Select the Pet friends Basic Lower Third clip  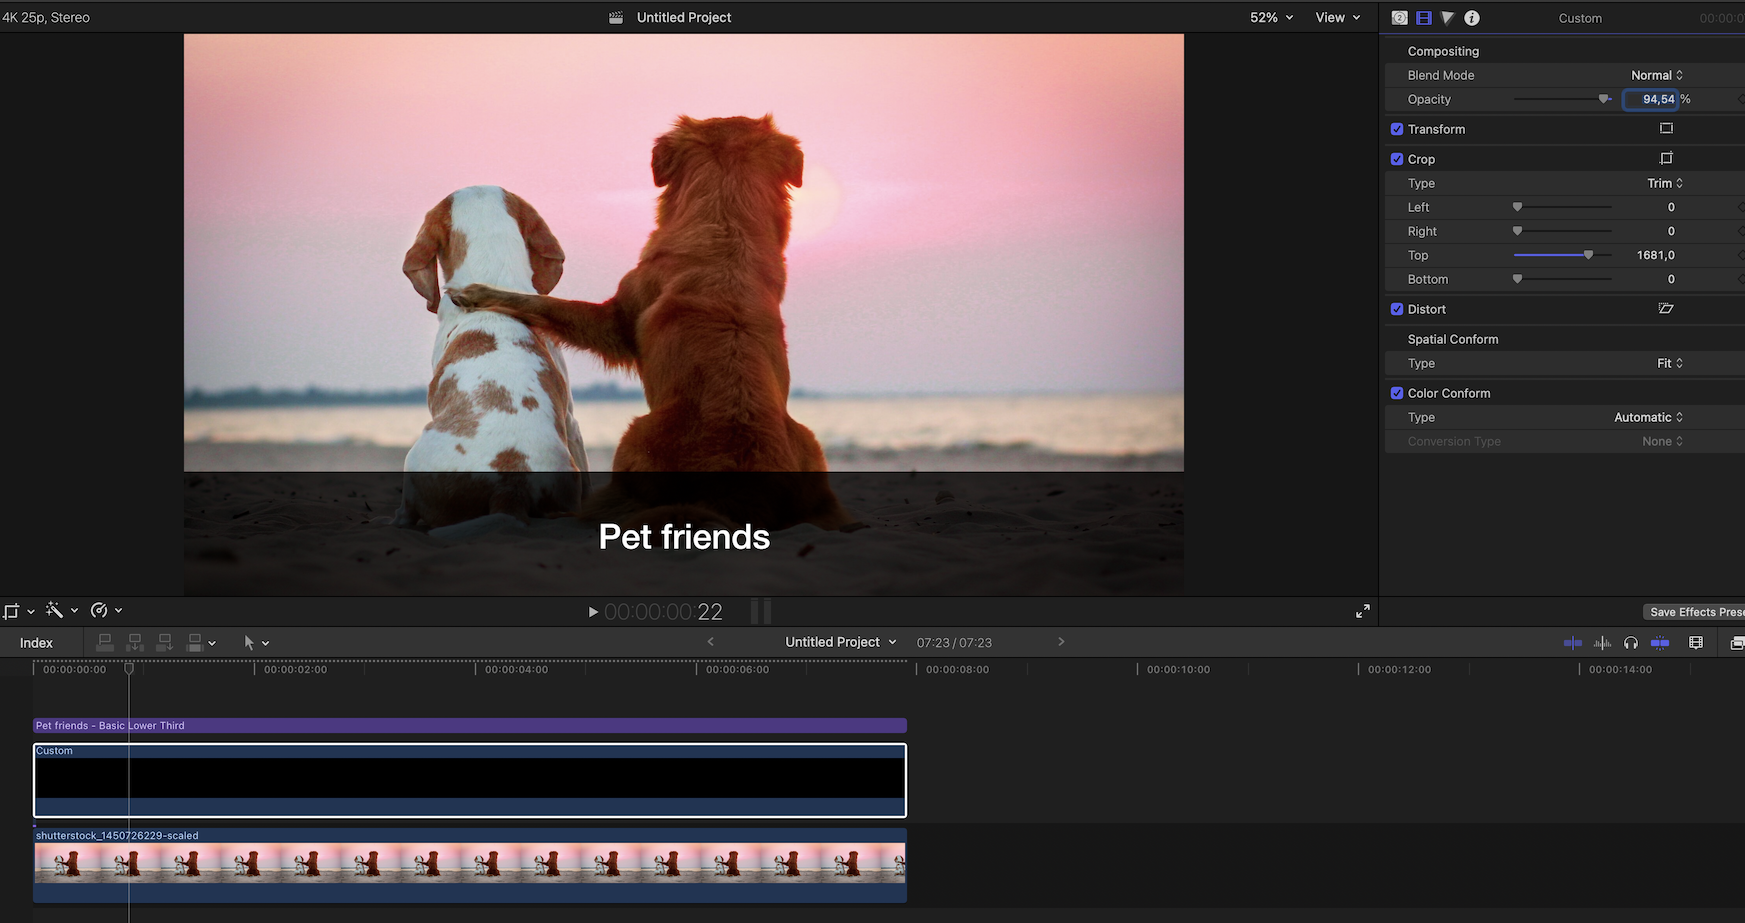click(470, 725)
